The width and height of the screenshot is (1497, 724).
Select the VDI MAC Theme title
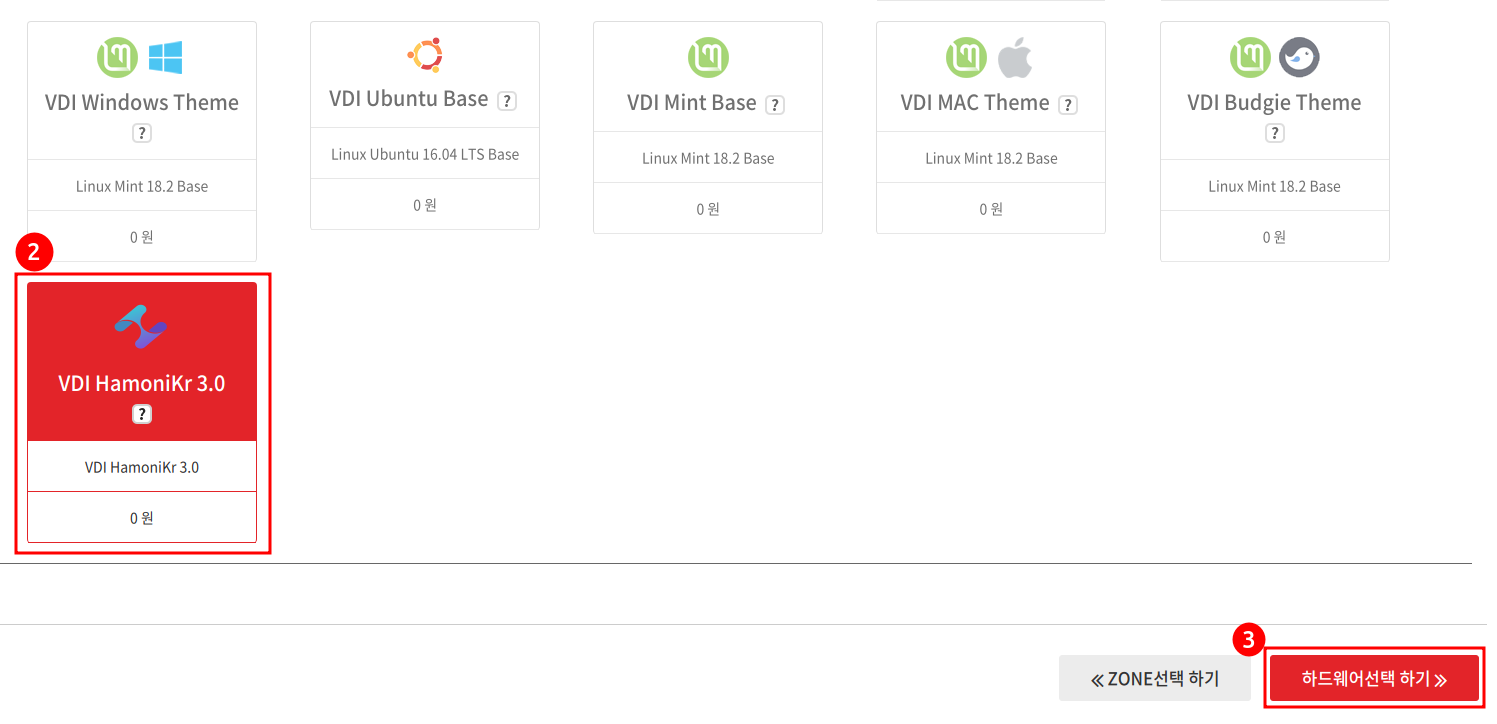[975, 103]
